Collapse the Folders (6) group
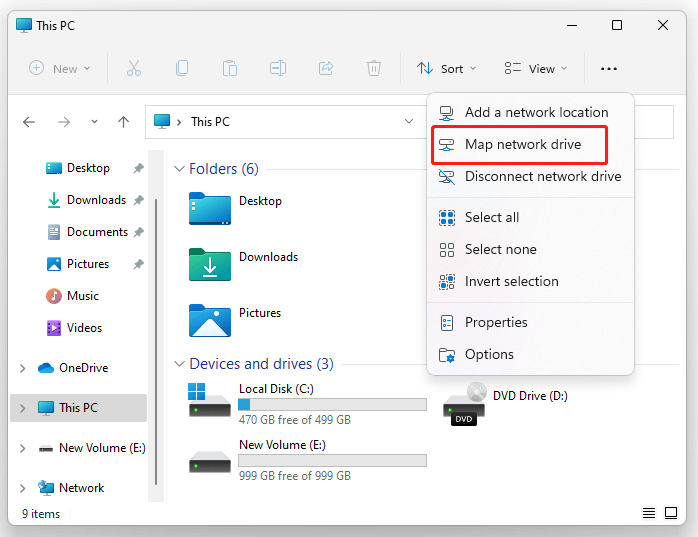This screenshot has width=698, height=537. [179, 169]
